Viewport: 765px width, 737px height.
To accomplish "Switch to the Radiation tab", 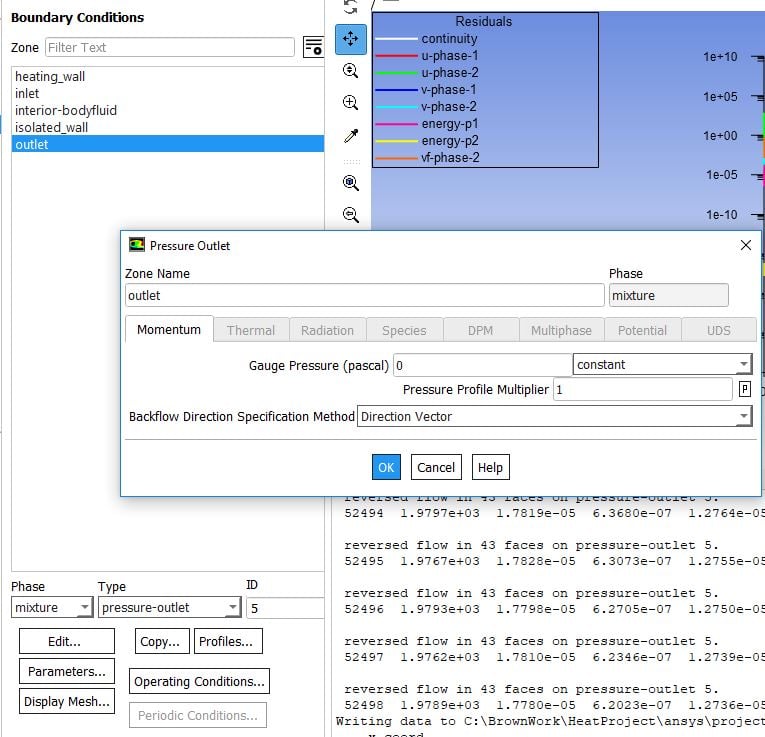I will [x=327, y=331].
